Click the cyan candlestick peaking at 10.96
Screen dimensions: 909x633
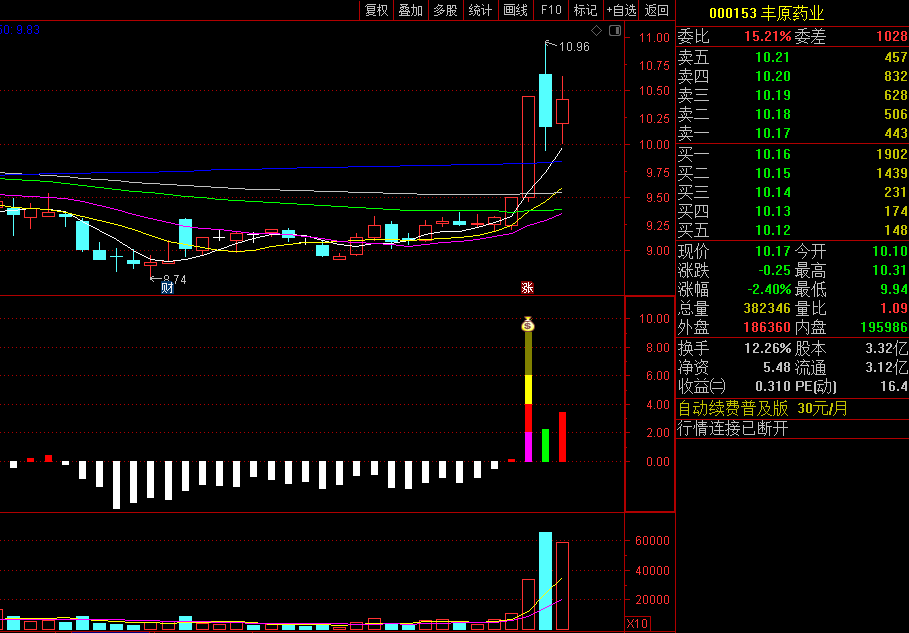[546, 100]
